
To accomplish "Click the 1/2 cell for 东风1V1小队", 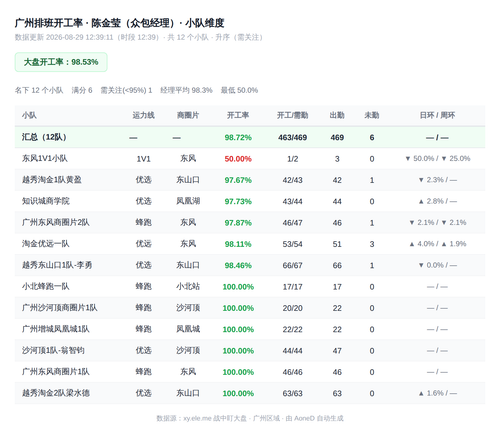I will [x=292, y=159].
